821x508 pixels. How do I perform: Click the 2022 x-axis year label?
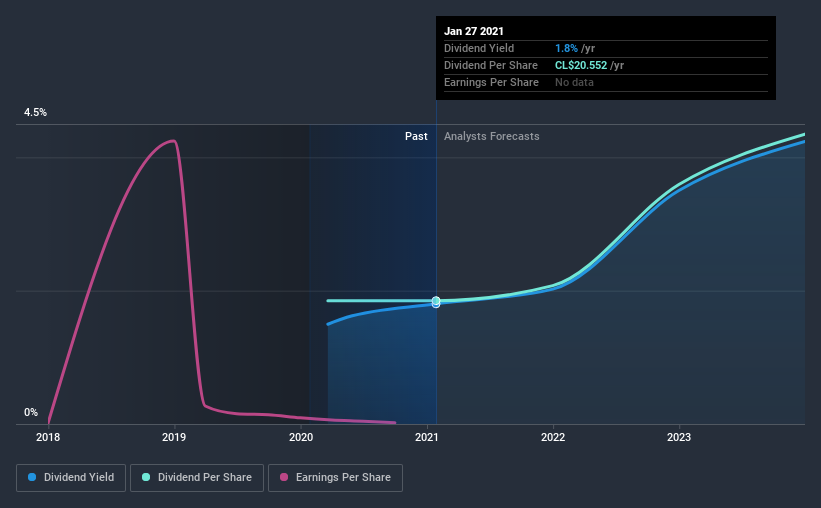553,437
